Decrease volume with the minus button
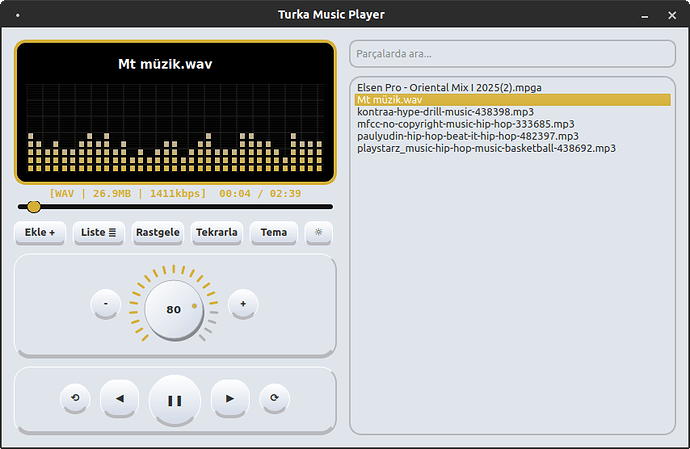690x449 pixels. [106, 304]
